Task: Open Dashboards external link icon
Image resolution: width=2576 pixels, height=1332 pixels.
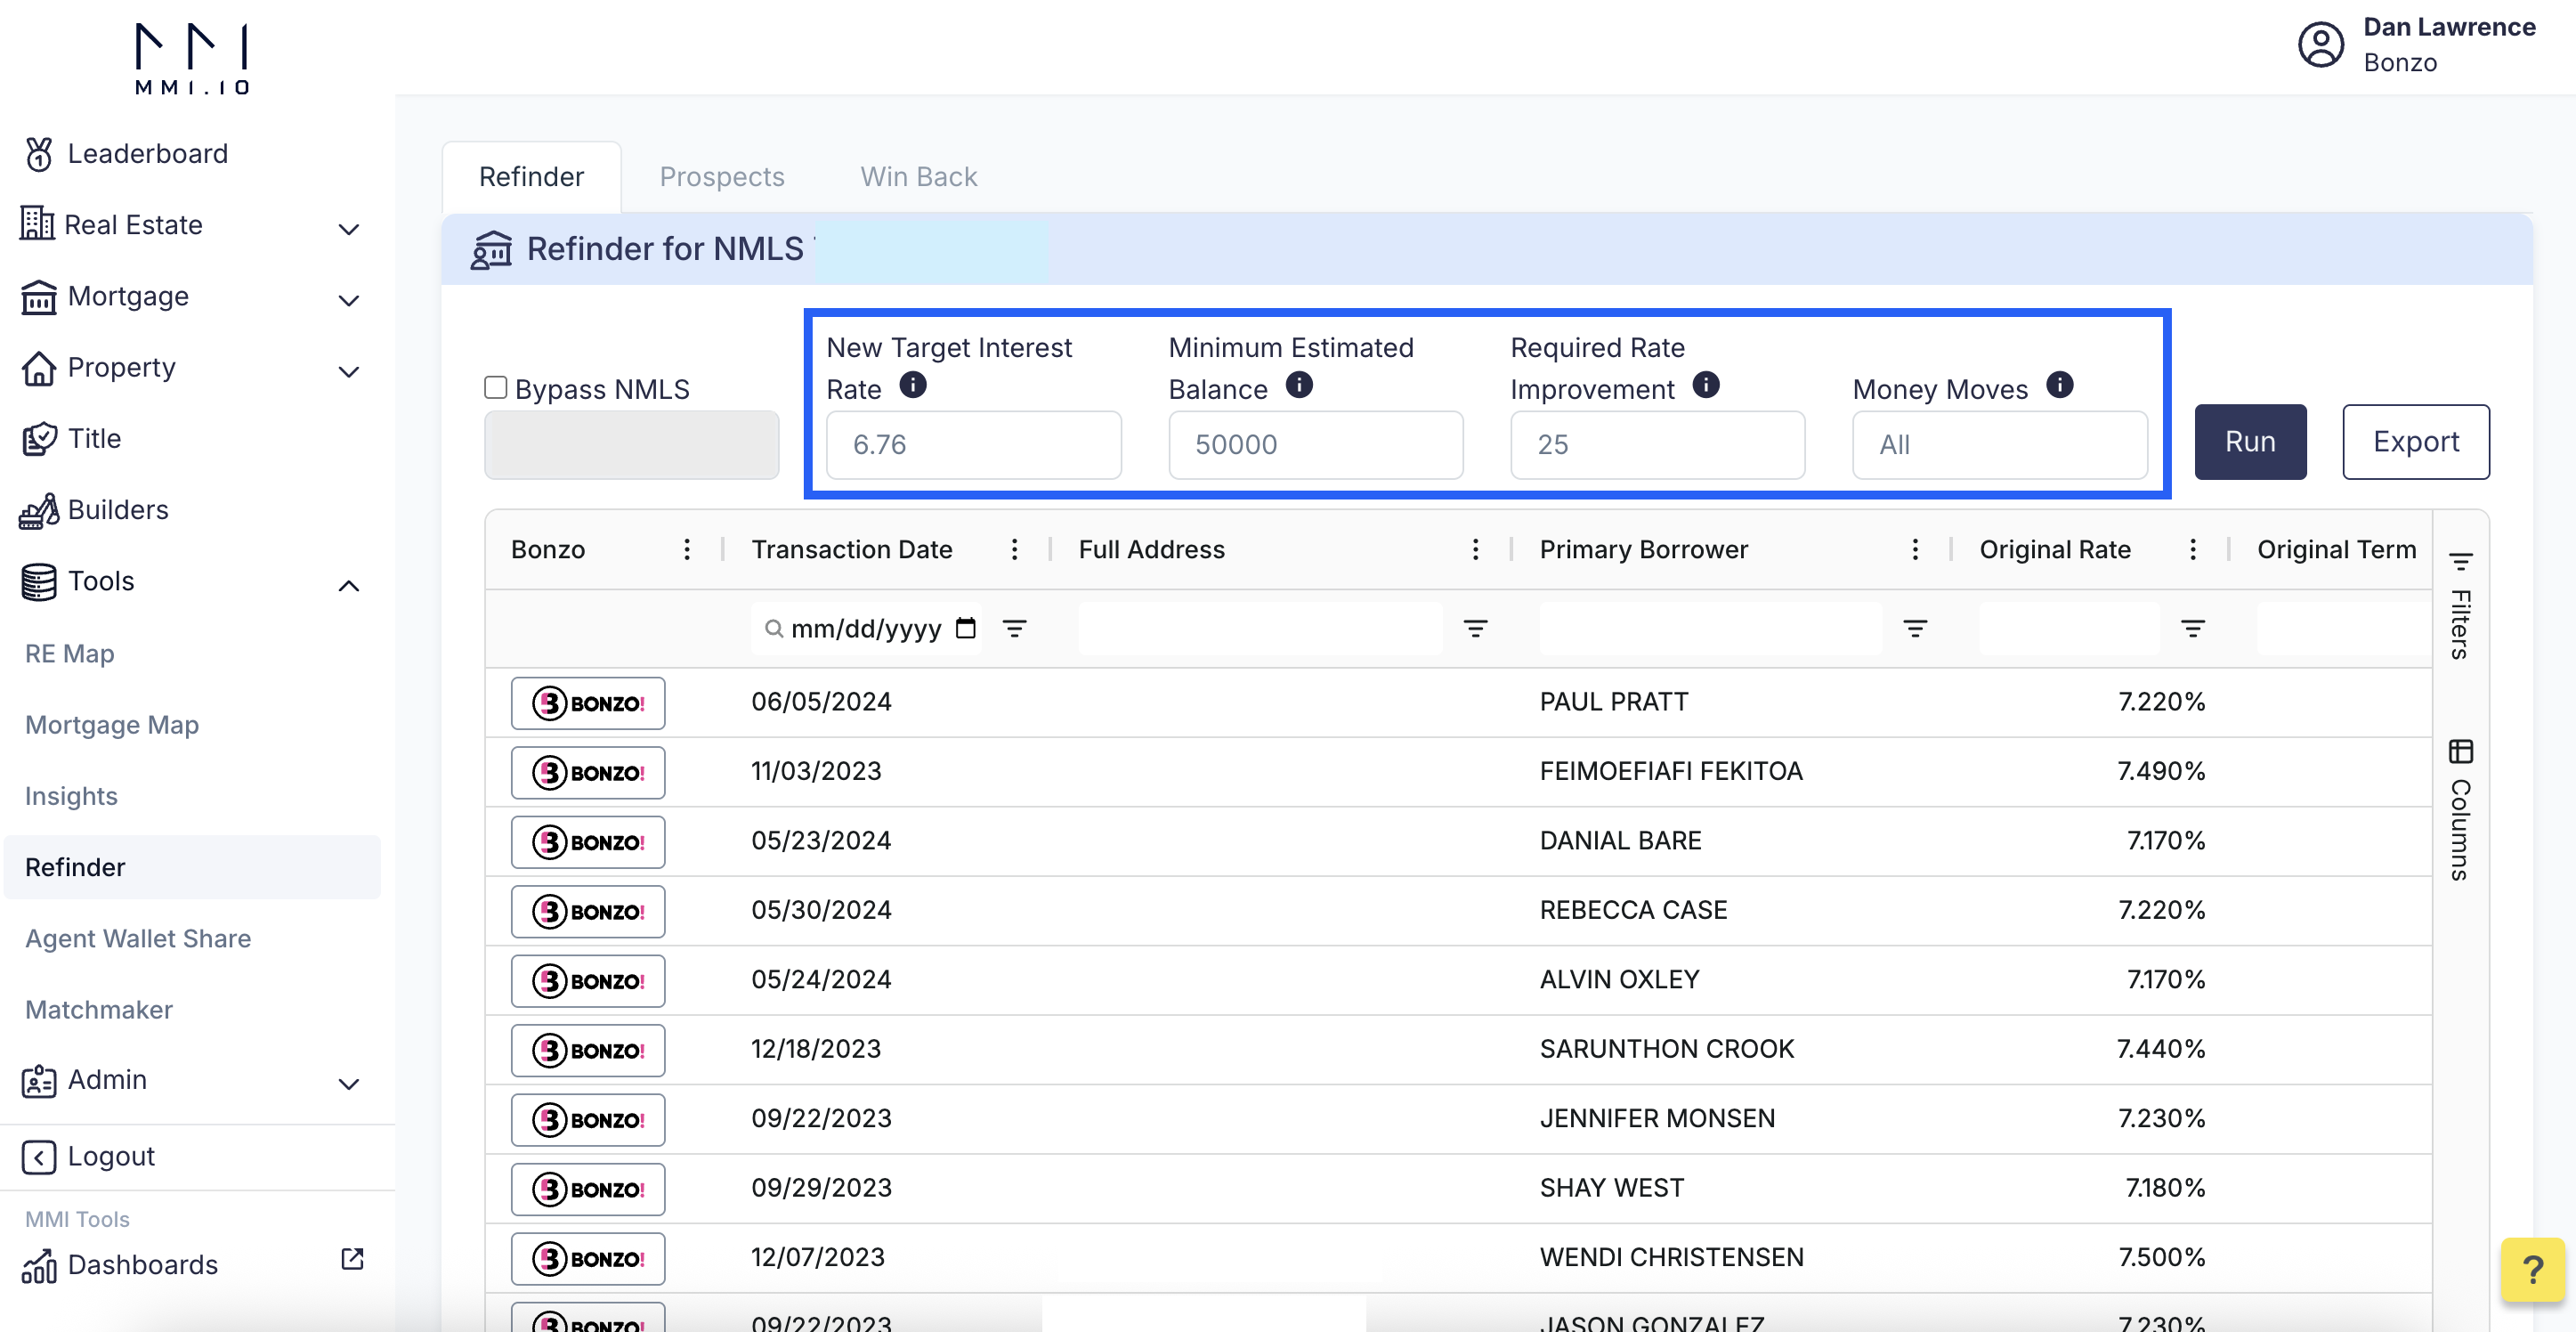Action: point(352,1259)
